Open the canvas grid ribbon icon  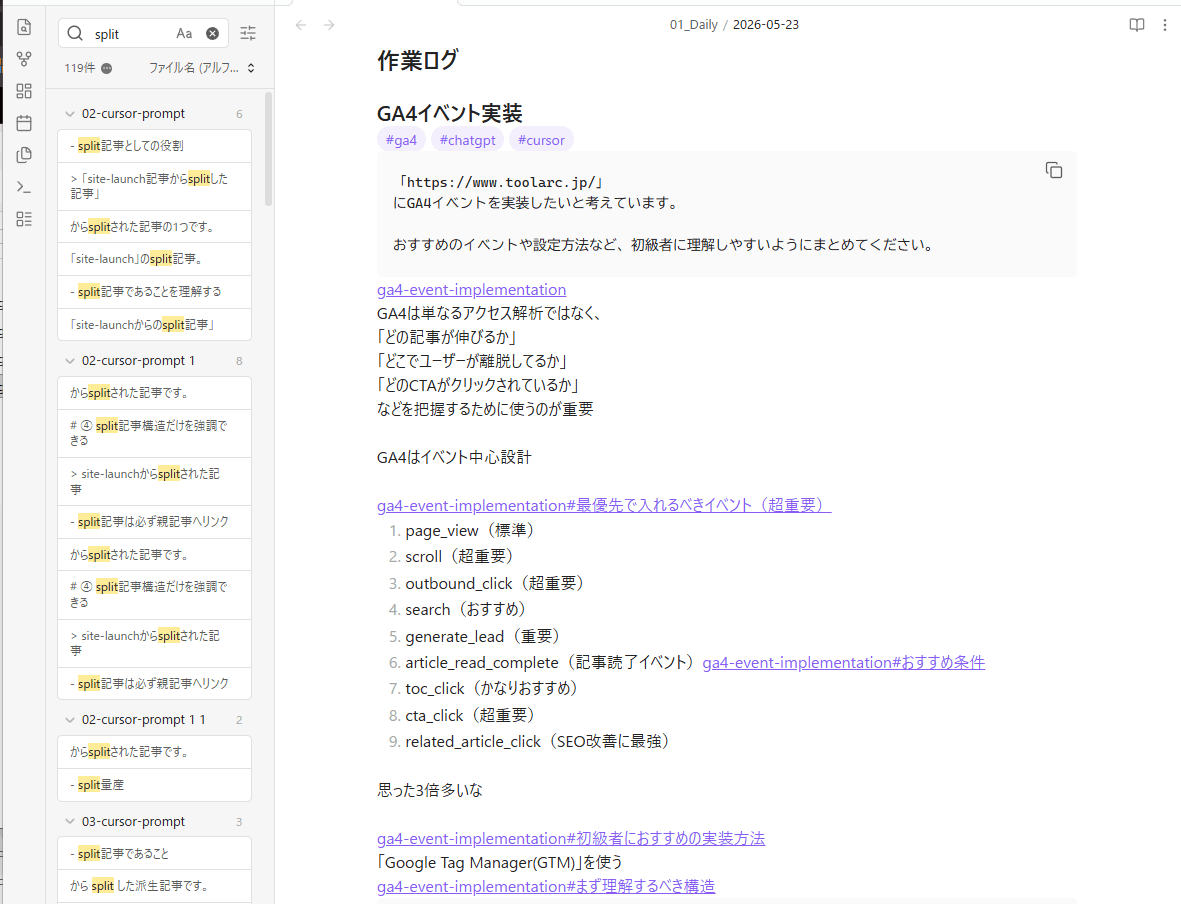[x=24, y=91]
